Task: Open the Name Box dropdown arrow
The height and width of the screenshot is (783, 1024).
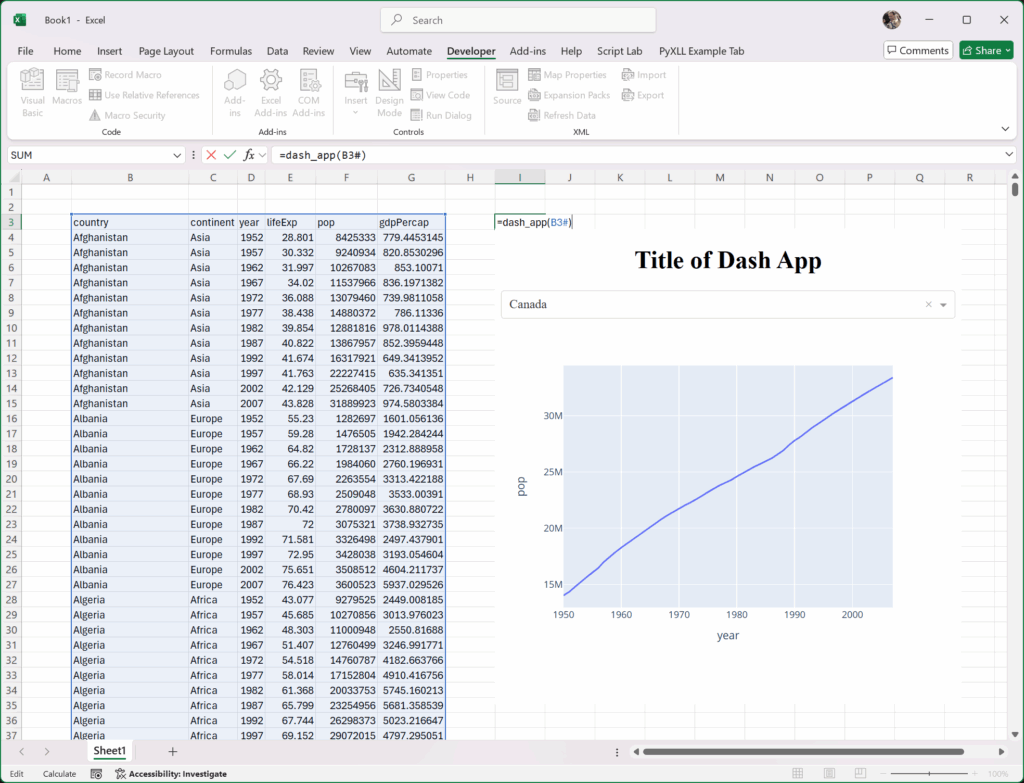Action: (177, 155)
